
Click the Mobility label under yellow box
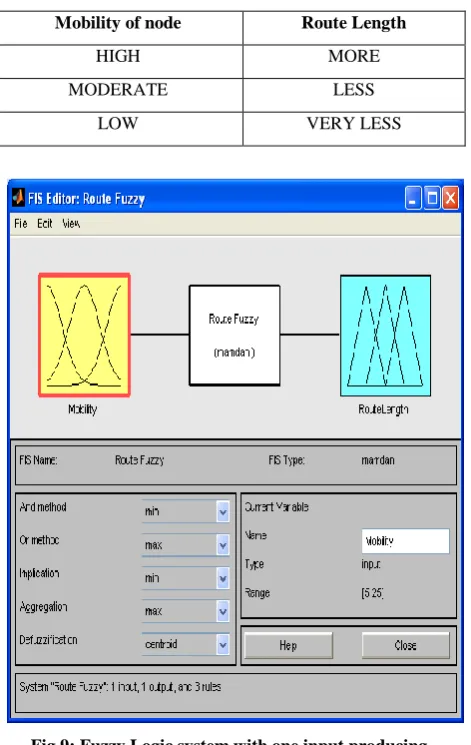(83, 409)
